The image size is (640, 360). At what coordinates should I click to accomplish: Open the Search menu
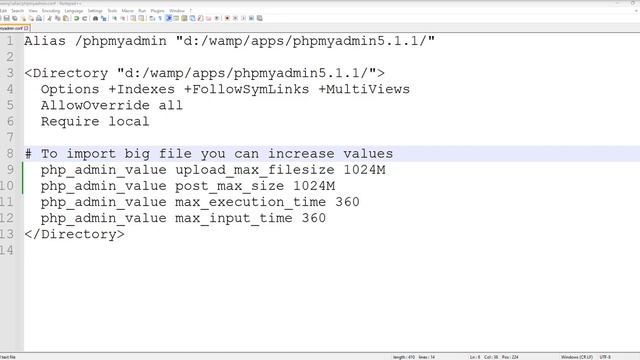[18, 11]
